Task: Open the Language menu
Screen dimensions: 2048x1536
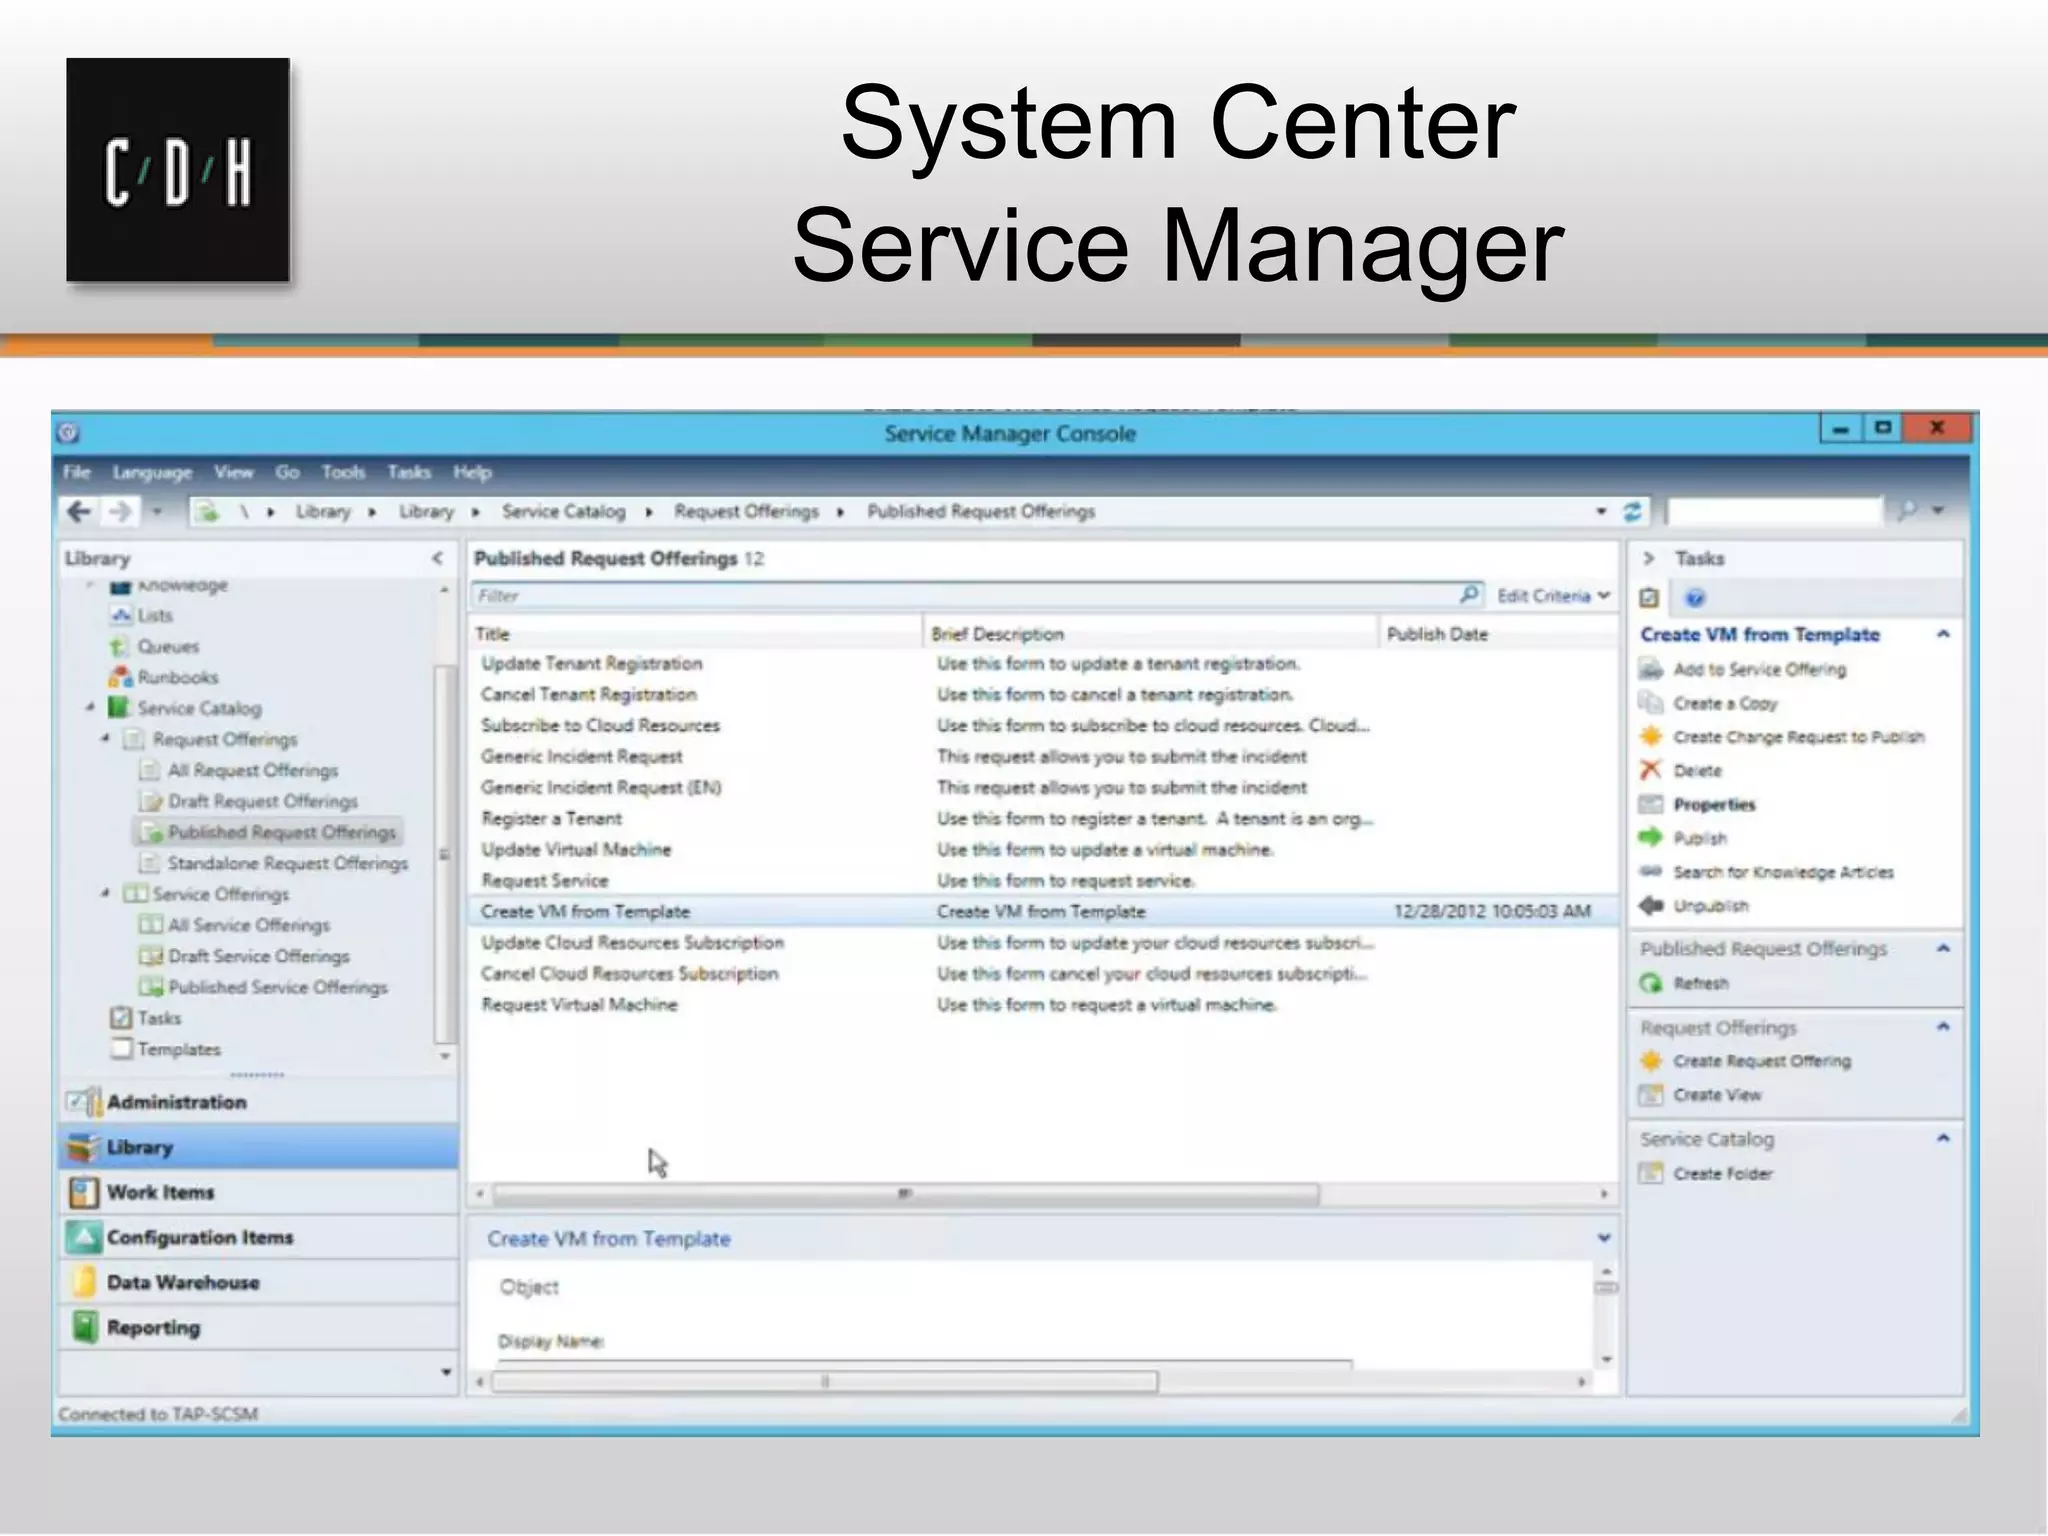Action: tap(152, 472)
